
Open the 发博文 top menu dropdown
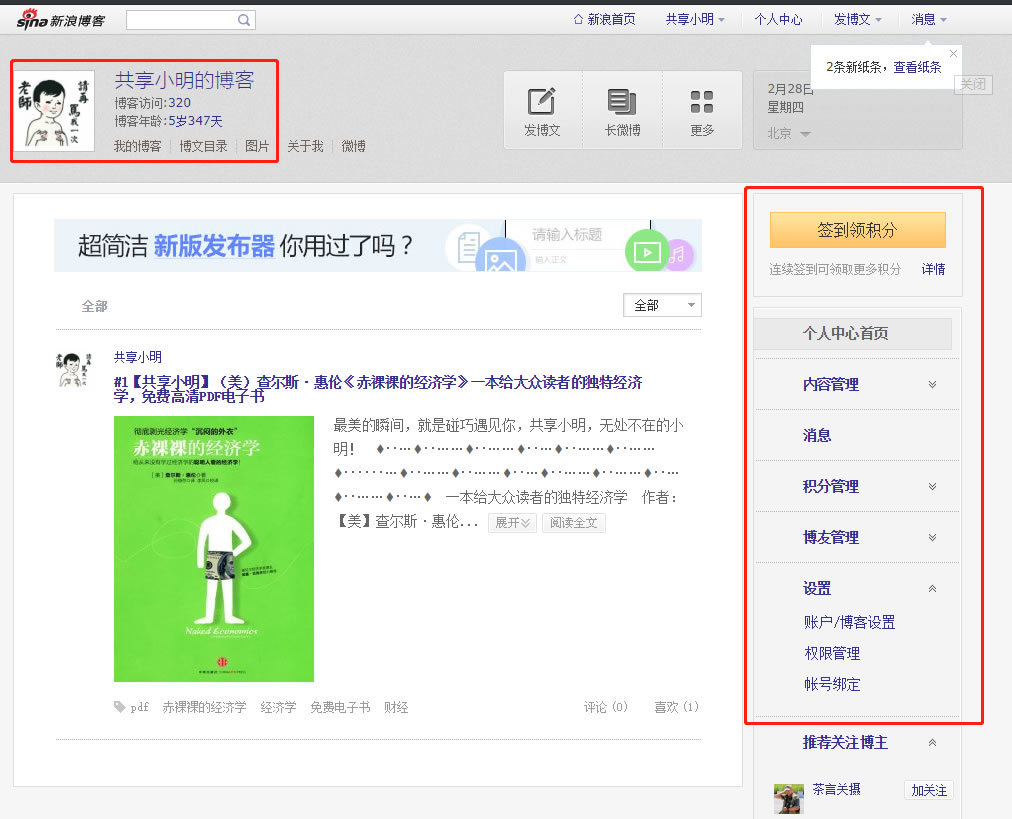click(x=857, y=19)
